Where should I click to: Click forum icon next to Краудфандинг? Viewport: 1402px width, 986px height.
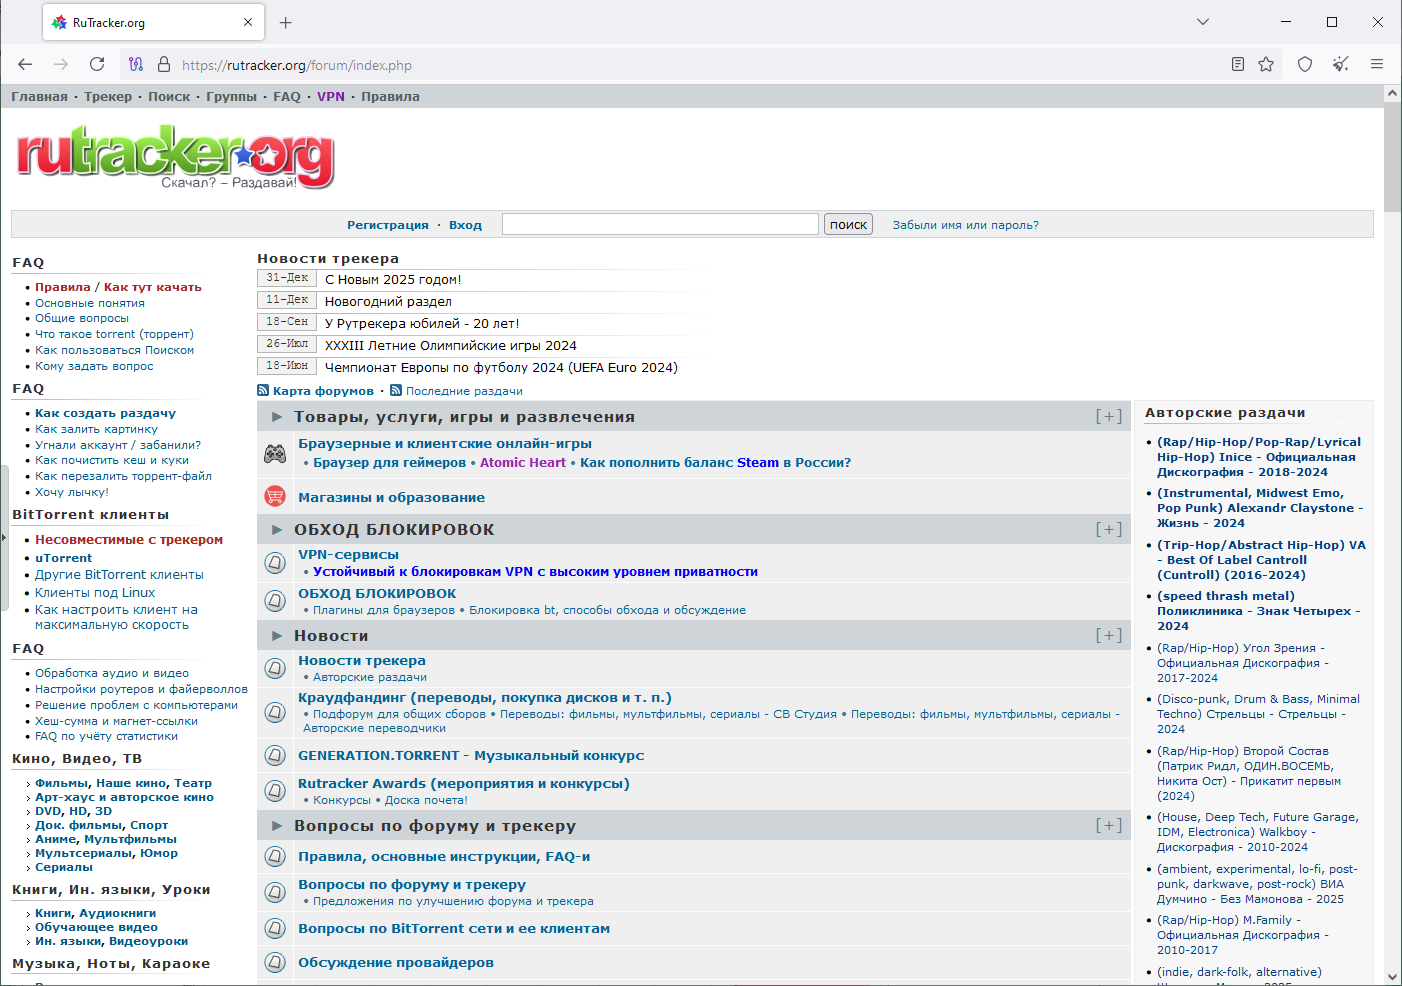[275, 712]
